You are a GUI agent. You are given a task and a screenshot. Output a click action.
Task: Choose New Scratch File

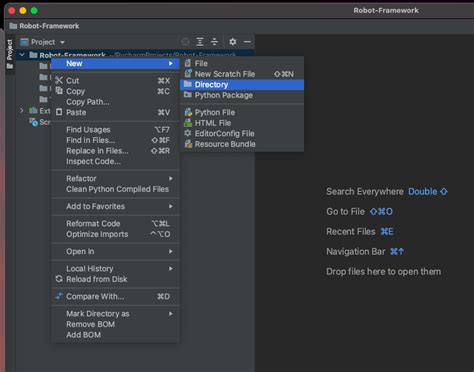point(242,74)
